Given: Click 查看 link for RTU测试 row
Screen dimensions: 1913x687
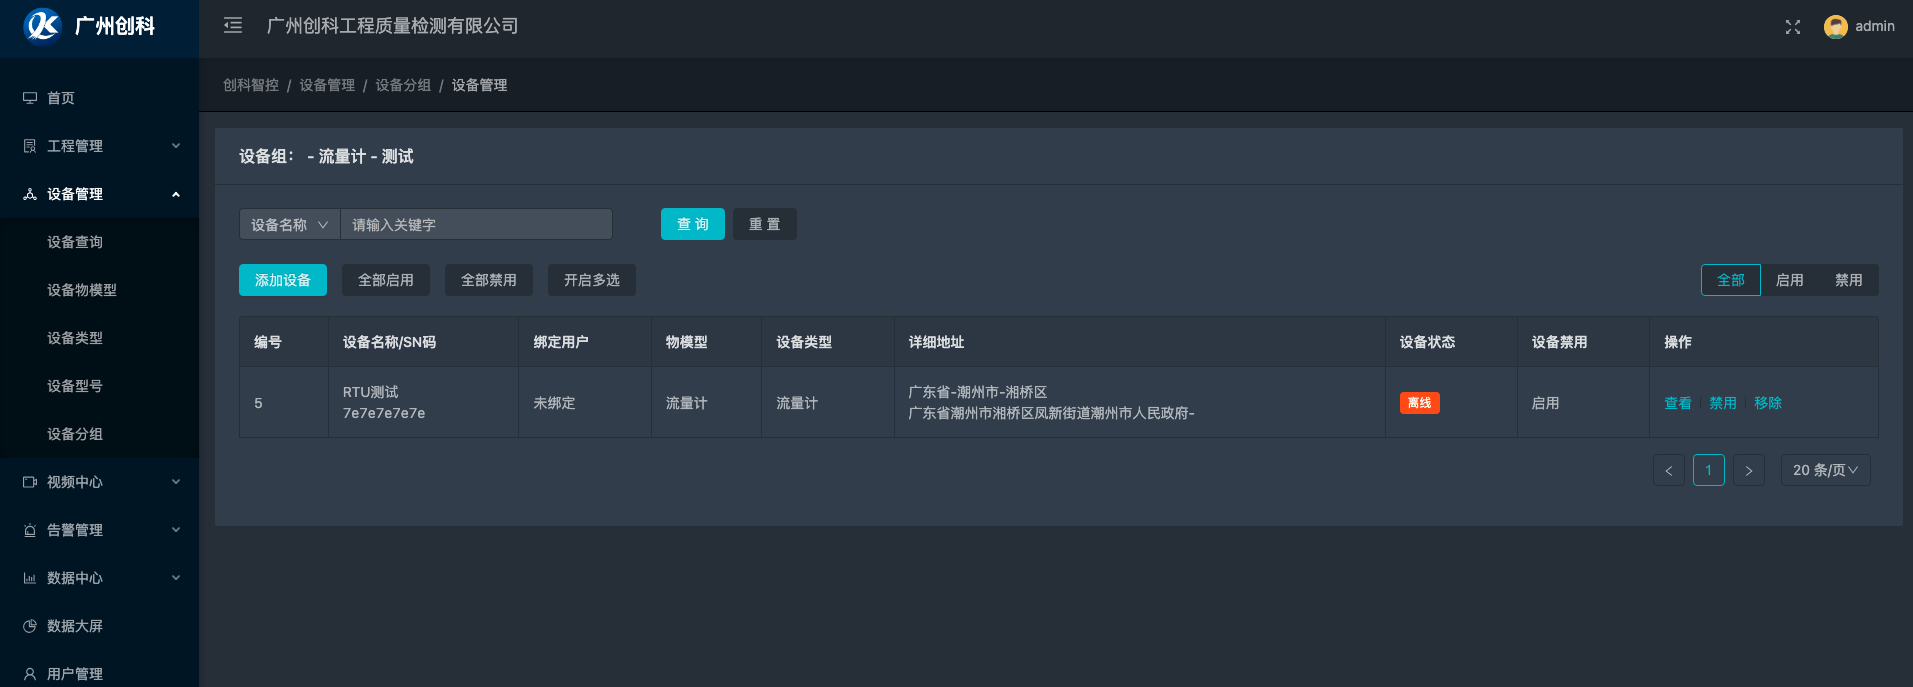Looking at the screenshot, I should (x=1678, y=403).
